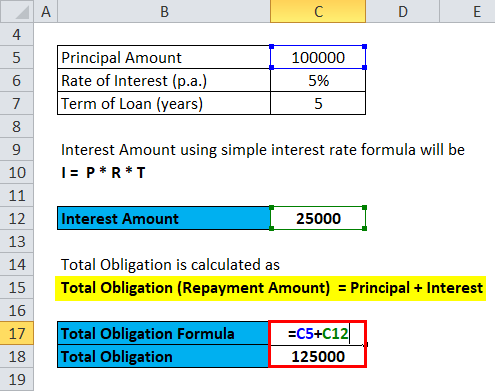Click the Rate of Interest (p.a.) cell
Image resolution: width=495 pixels, height=391 pixels.
[x=164, y=80]
